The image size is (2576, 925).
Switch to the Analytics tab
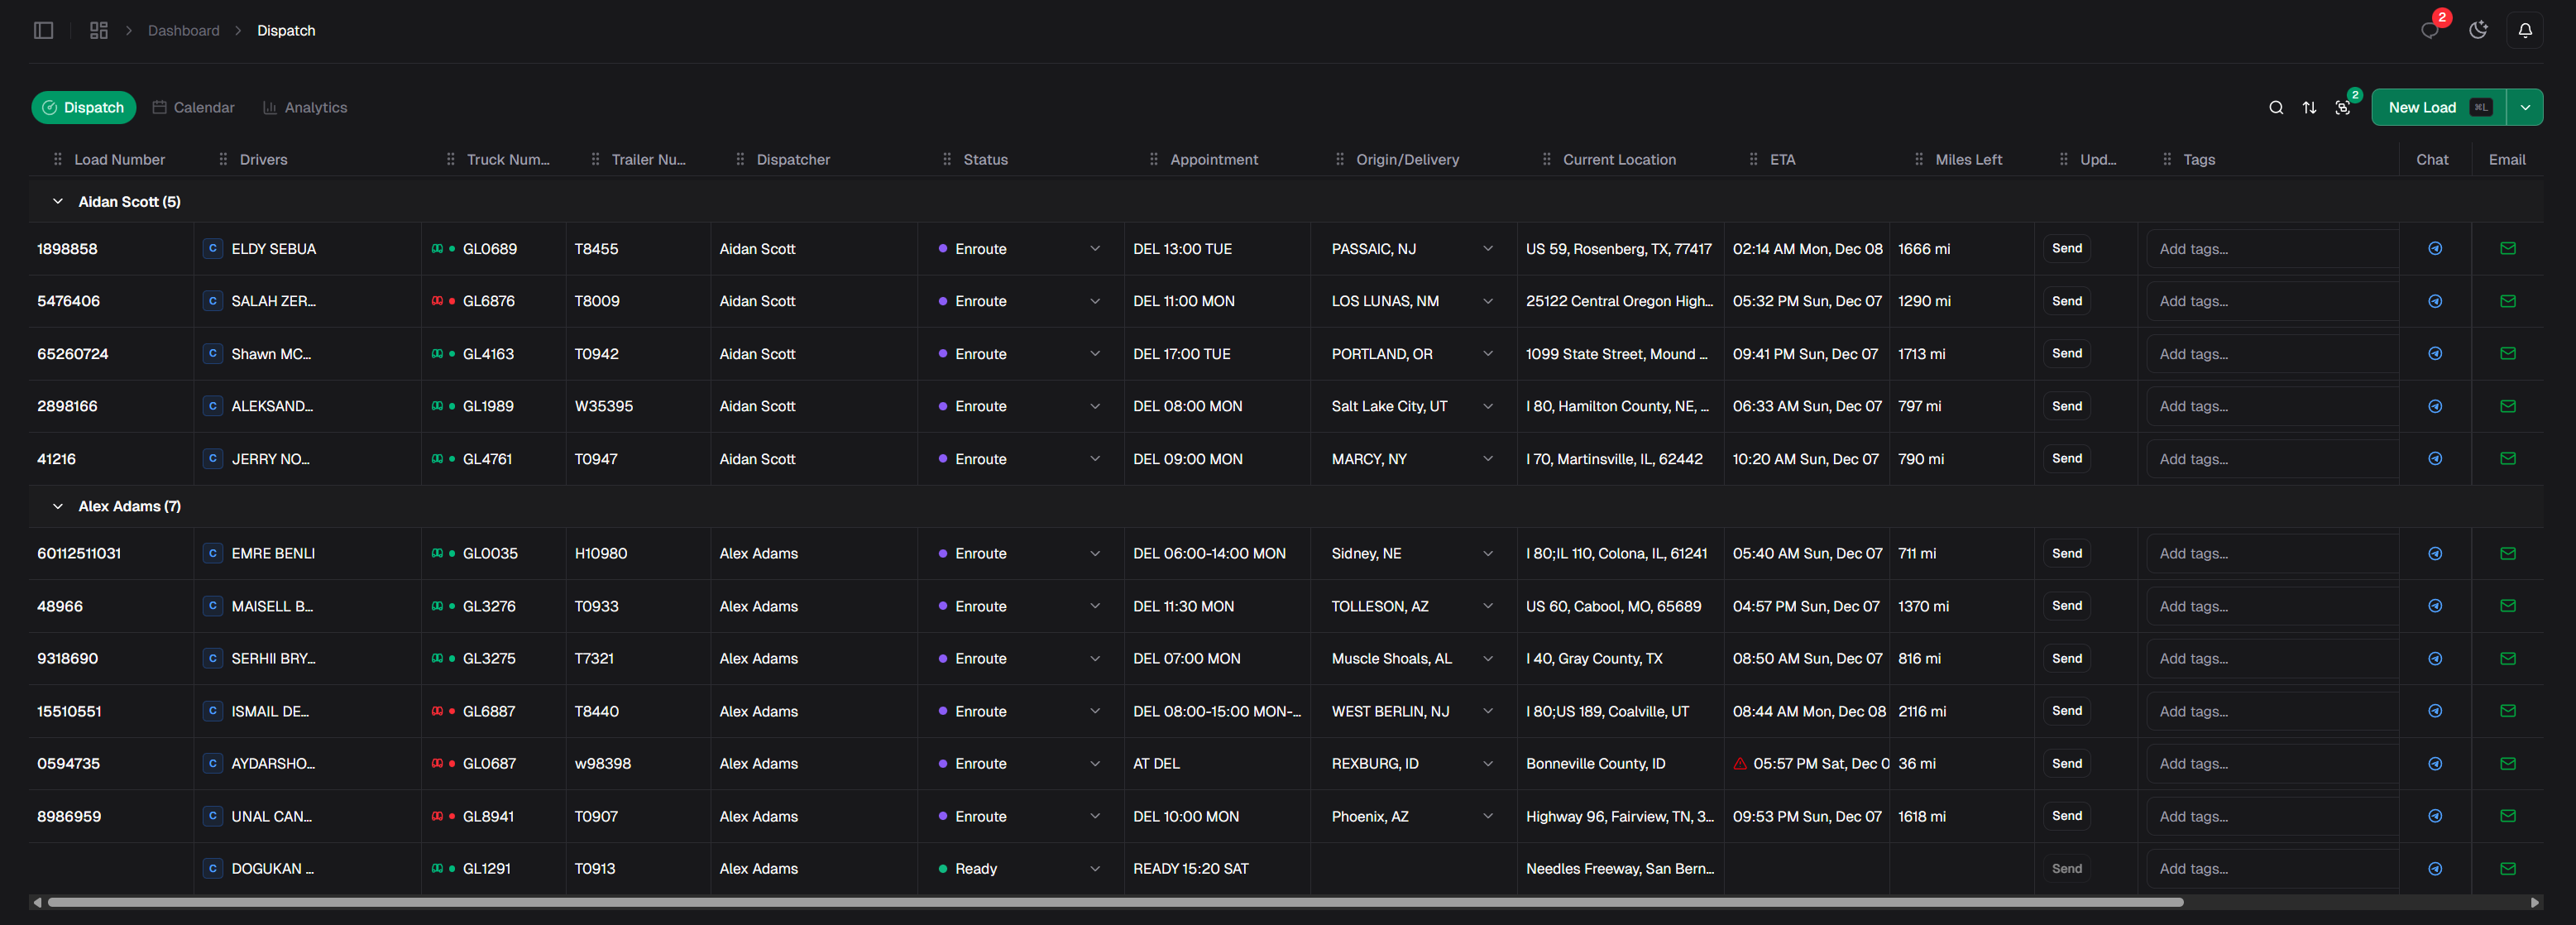tap(304, 107)
